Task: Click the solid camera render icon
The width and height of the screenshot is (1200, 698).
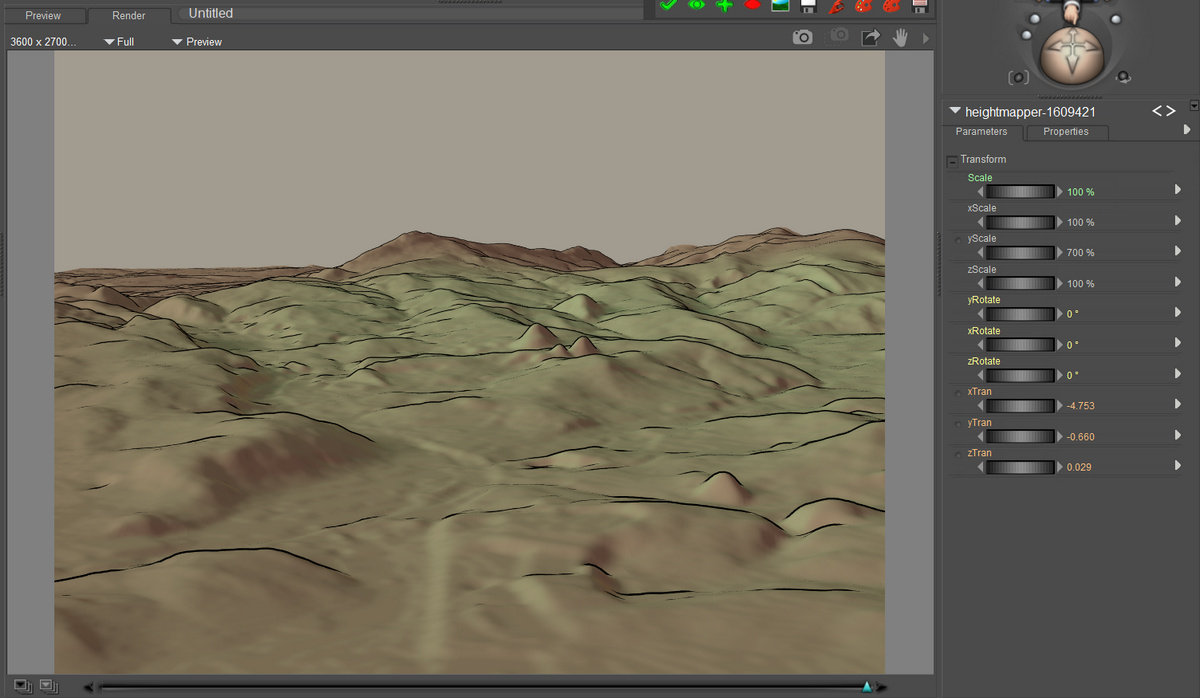Action: (x=802, y=37)
